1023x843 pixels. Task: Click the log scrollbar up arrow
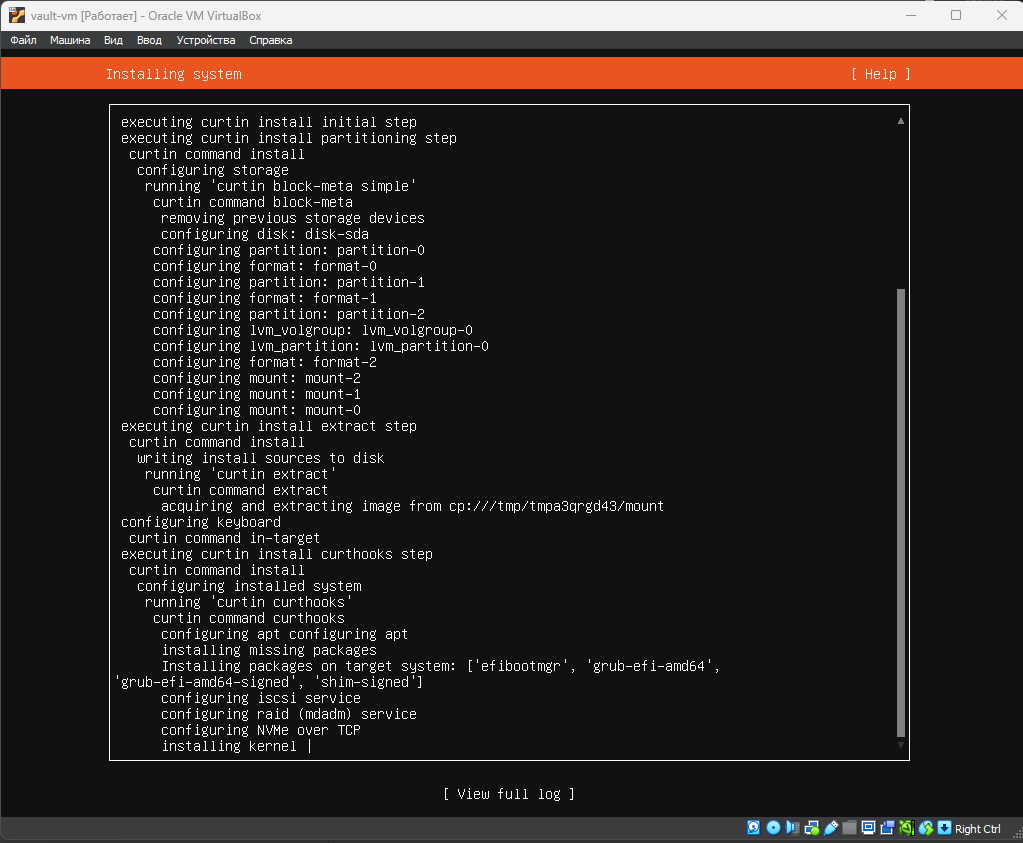point(900,121)
